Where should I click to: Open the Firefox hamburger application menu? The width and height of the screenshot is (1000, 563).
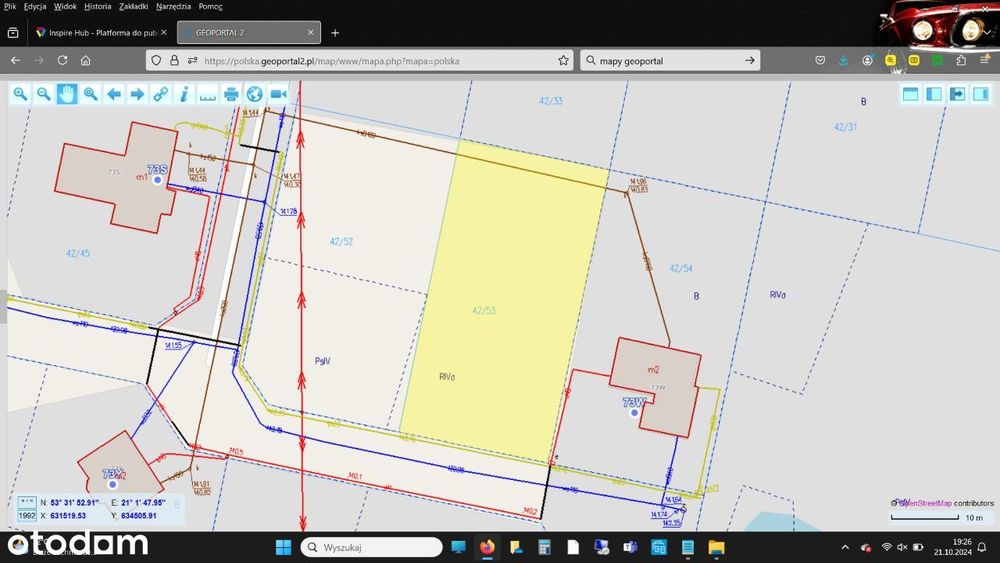[x=985, y=60]
